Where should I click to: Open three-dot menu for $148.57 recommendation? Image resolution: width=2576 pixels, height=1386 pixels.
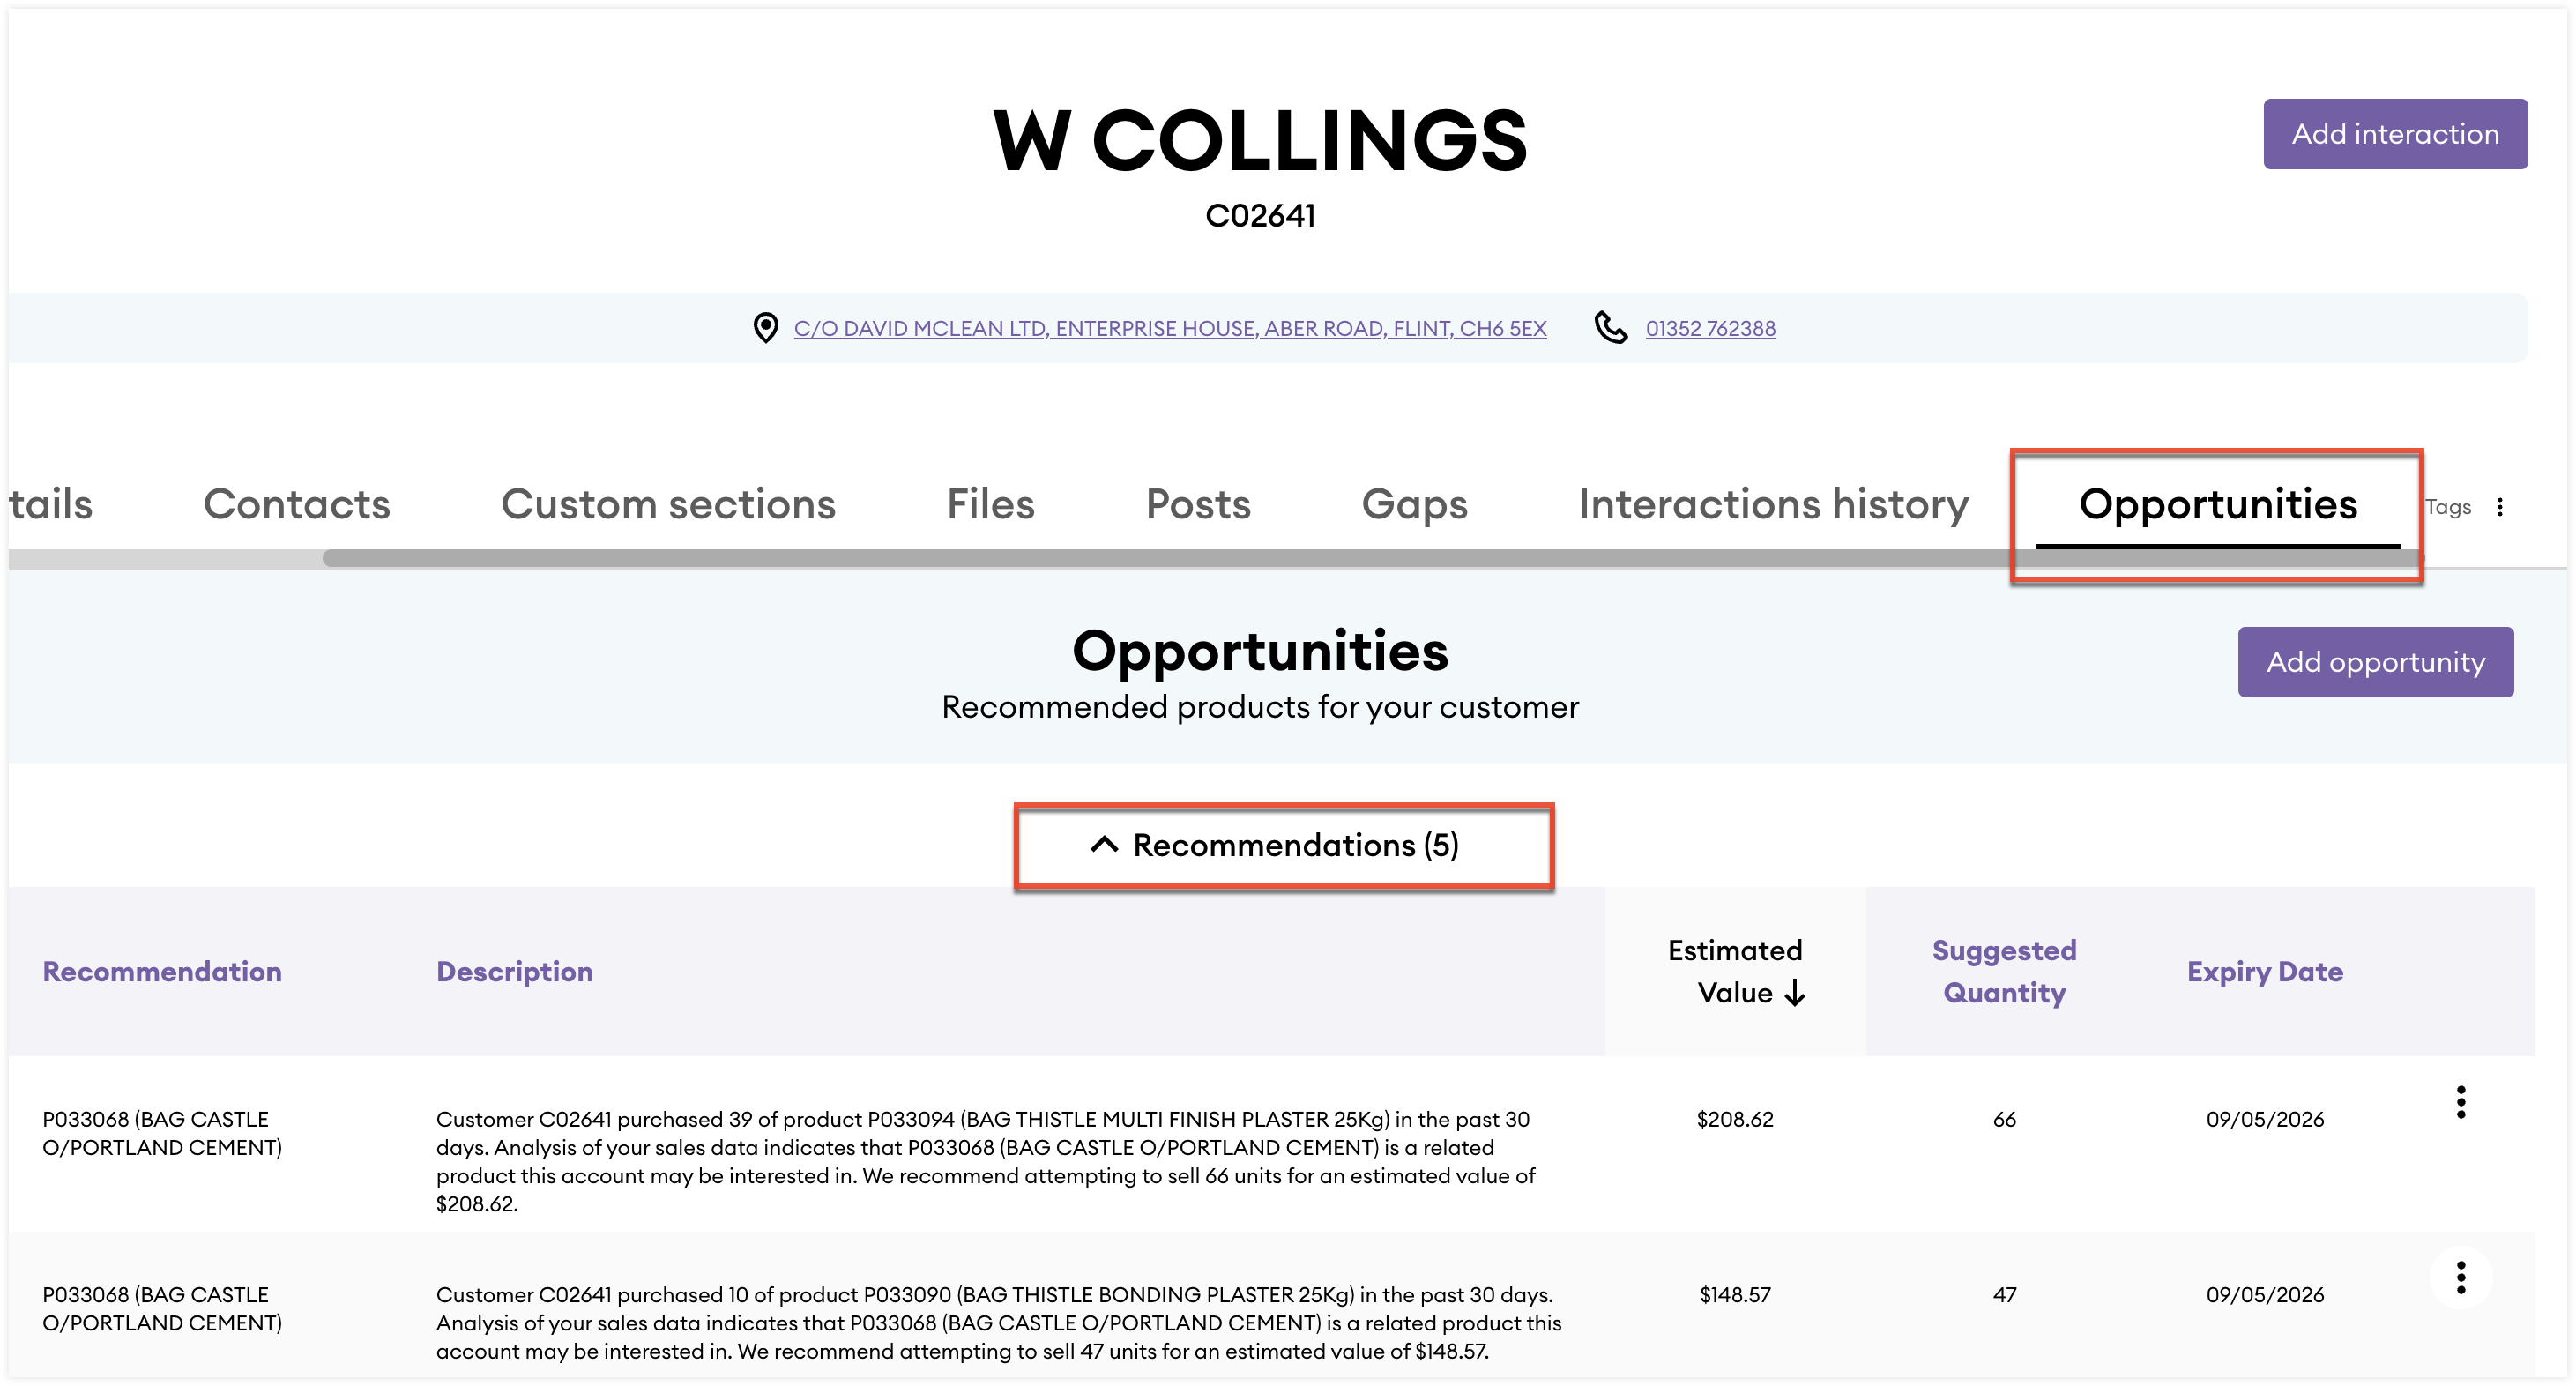click(x=2461, y=1277)
